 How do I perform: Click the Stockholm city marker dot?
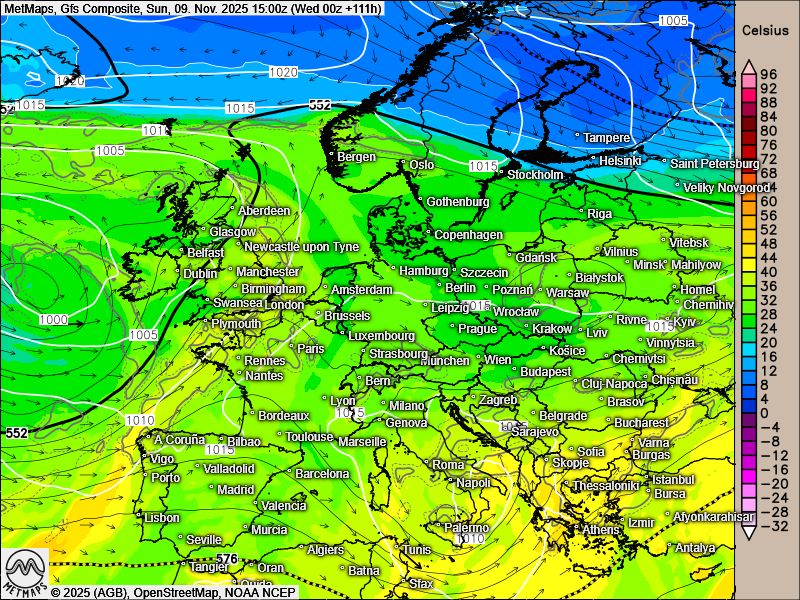[502, 175]
